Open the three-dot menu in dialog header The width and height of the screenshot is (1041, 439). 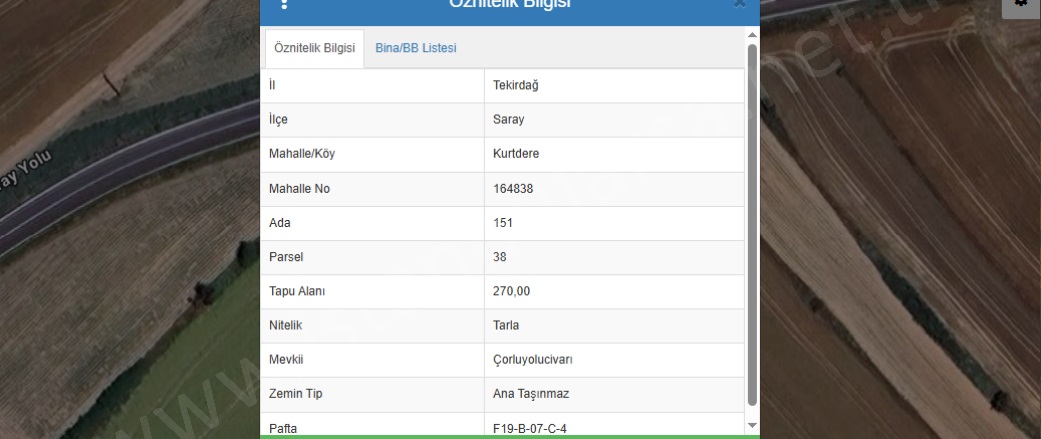coord(284,4)
